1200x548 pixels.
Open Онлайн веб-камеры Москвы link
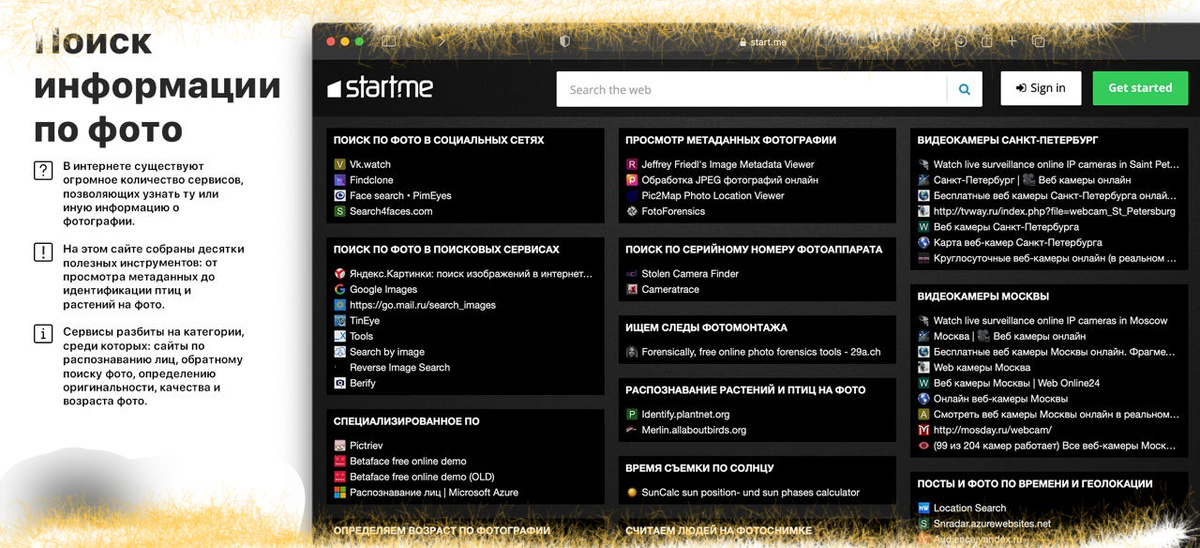(x=1002, y=399)
